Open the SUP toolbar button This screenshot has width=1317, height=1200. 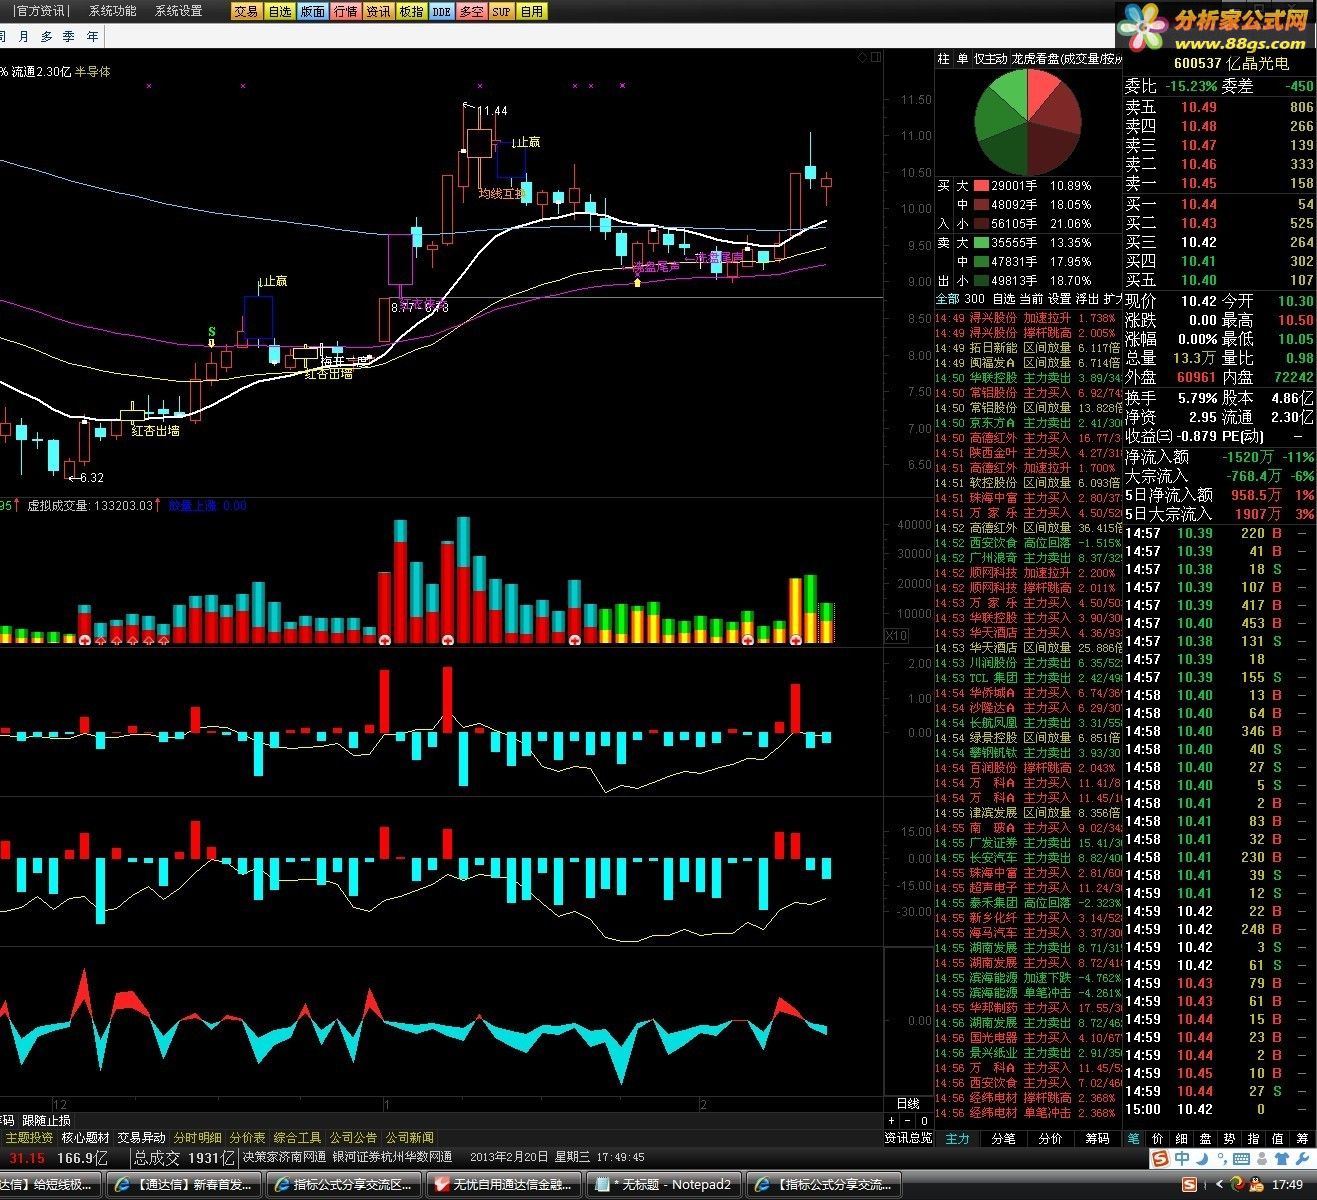pyautogui.click(x=501, y=11)
